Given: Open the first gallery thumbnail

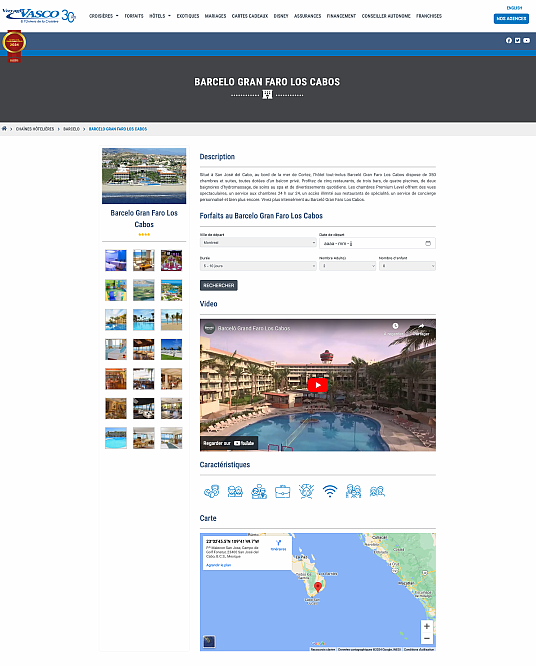Looking at the screenshot, I should coord(116,260).
